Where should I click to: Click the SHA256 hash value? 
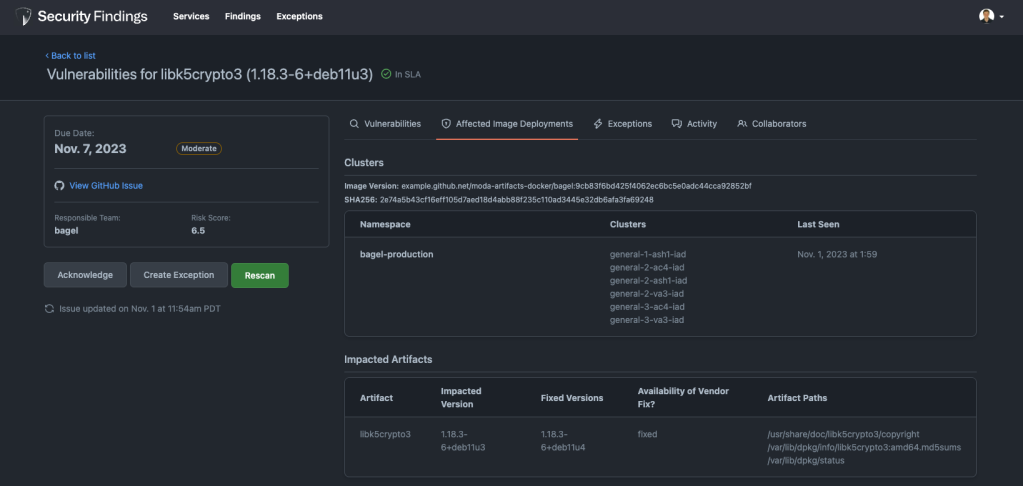pyautogui.click(x=517, y=200)
